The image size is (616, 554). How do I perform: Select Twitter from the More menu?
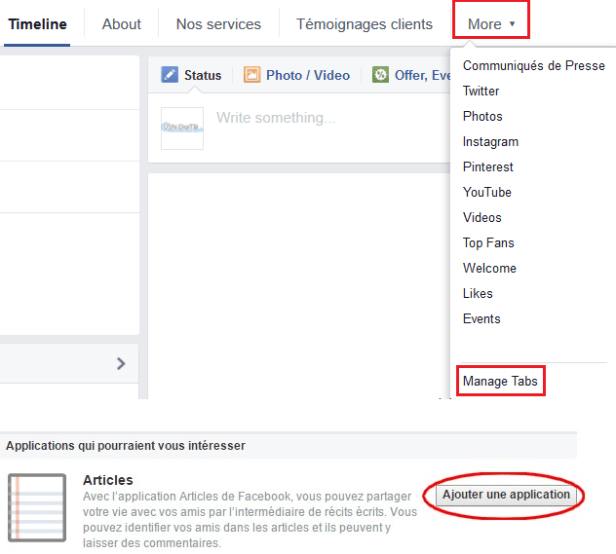click(x=481, y=91)
